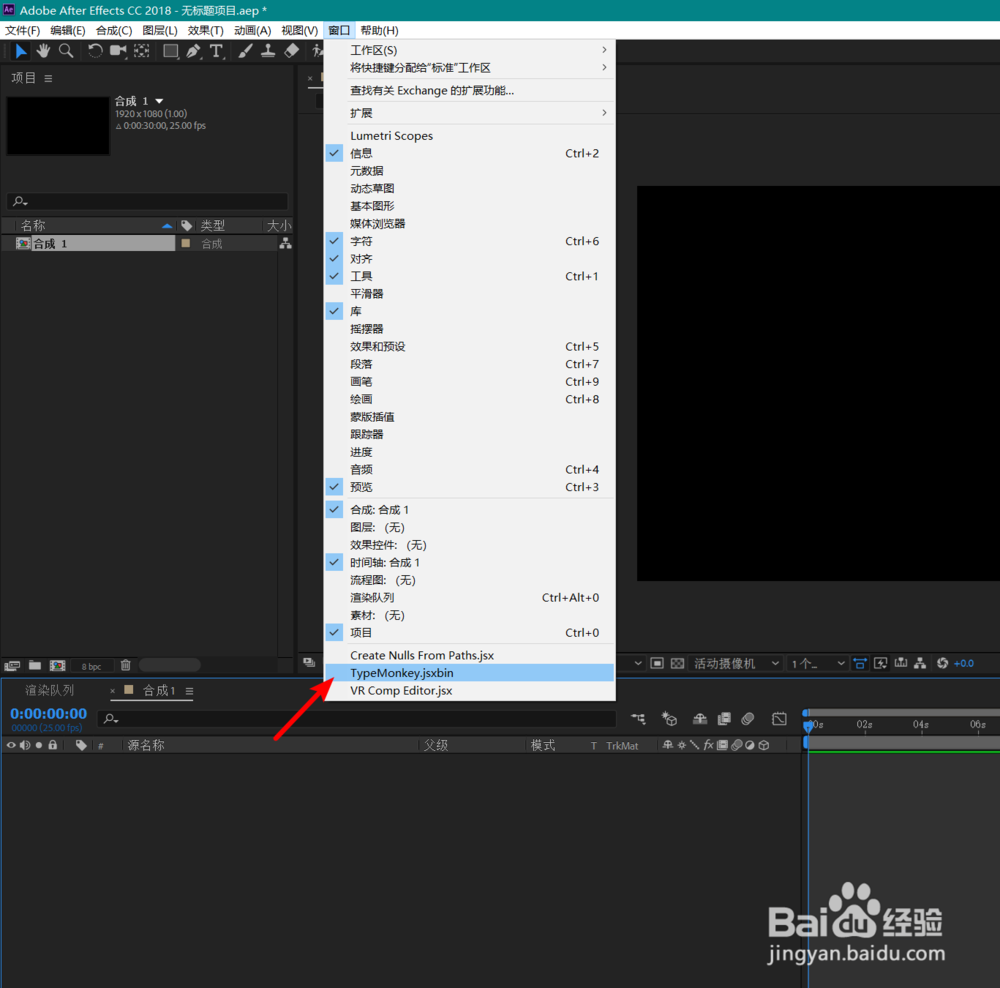Enable frame blending for timeline layers
1000x988 pixels.
coord(724,719)
